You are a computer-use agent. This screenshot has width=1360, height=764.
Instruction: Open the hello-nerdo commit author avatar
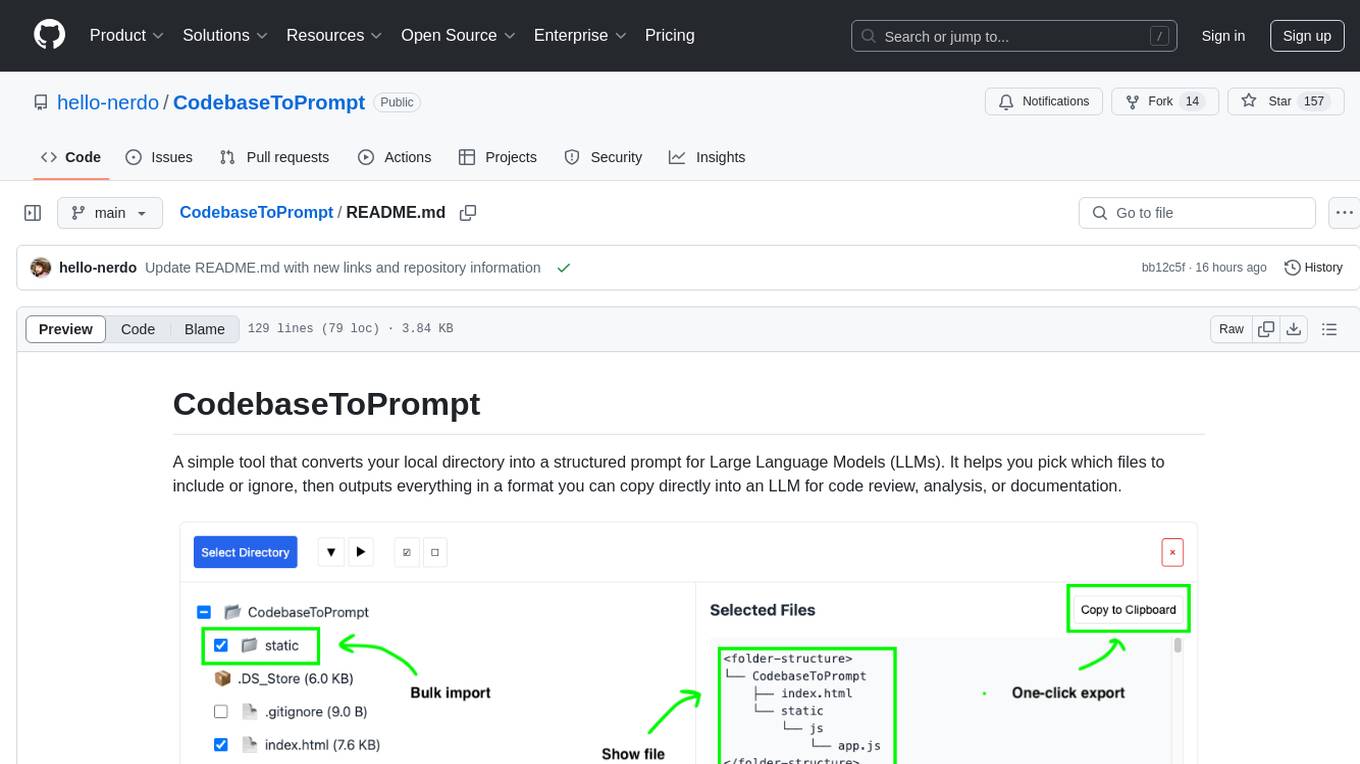[x=41, y=268]
